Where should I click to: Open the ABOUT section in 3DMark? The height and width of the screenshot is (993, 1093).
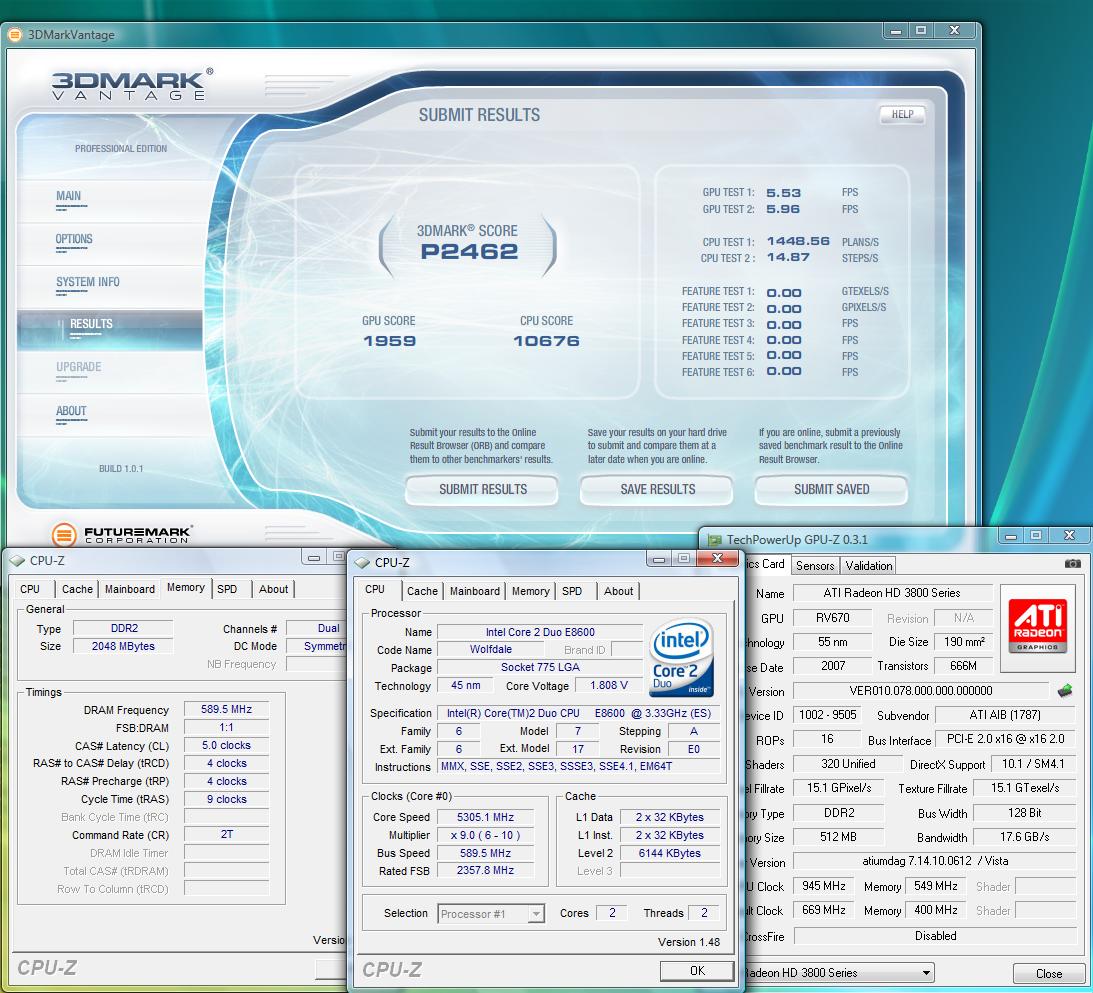click(x=71, y=411)
